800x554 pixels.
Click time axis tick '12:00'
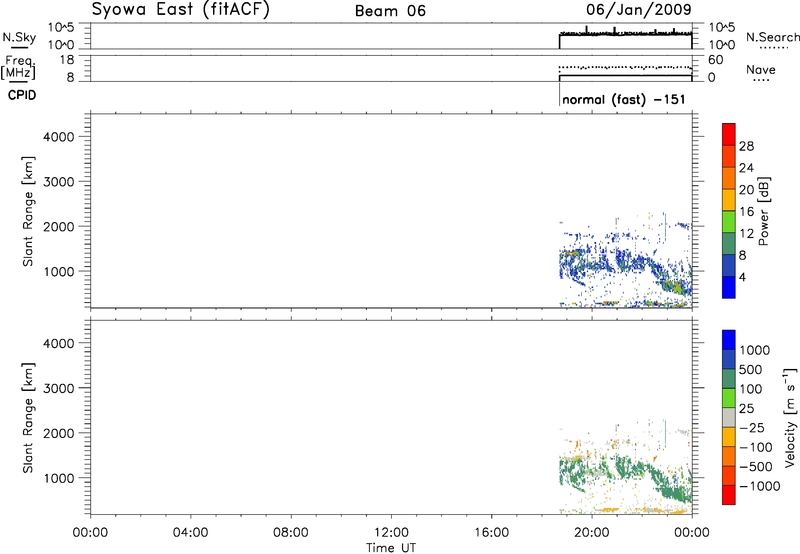(391, 533)
